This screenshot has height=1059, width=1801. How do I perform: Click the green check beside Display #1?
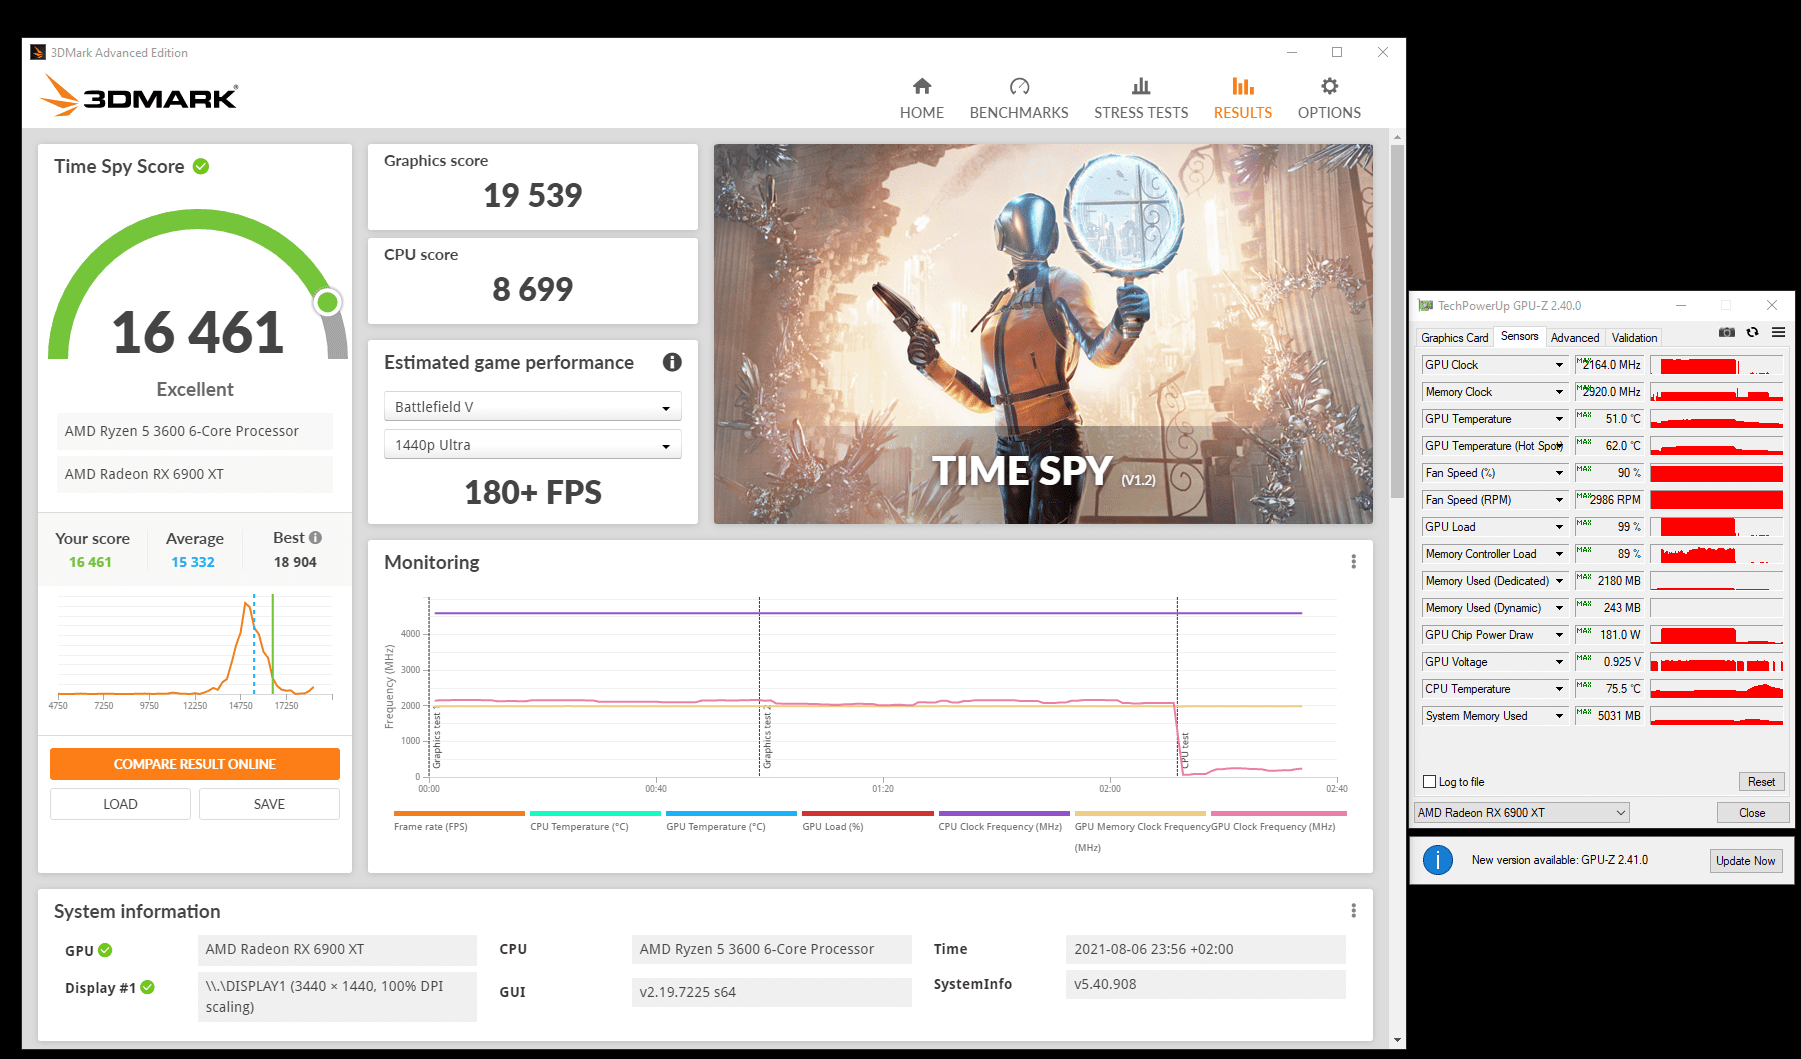coord(148,987)
